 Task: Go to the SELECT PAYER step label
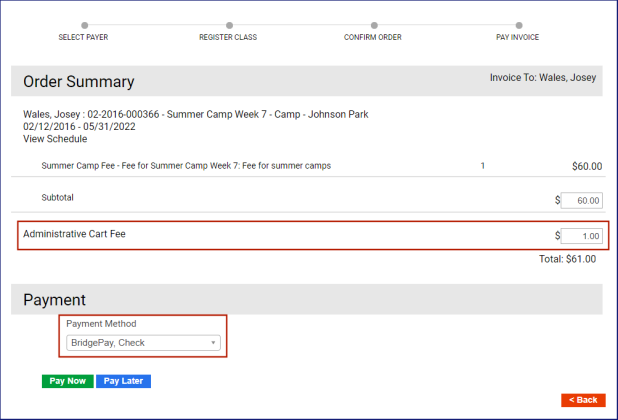pos(84,38)
